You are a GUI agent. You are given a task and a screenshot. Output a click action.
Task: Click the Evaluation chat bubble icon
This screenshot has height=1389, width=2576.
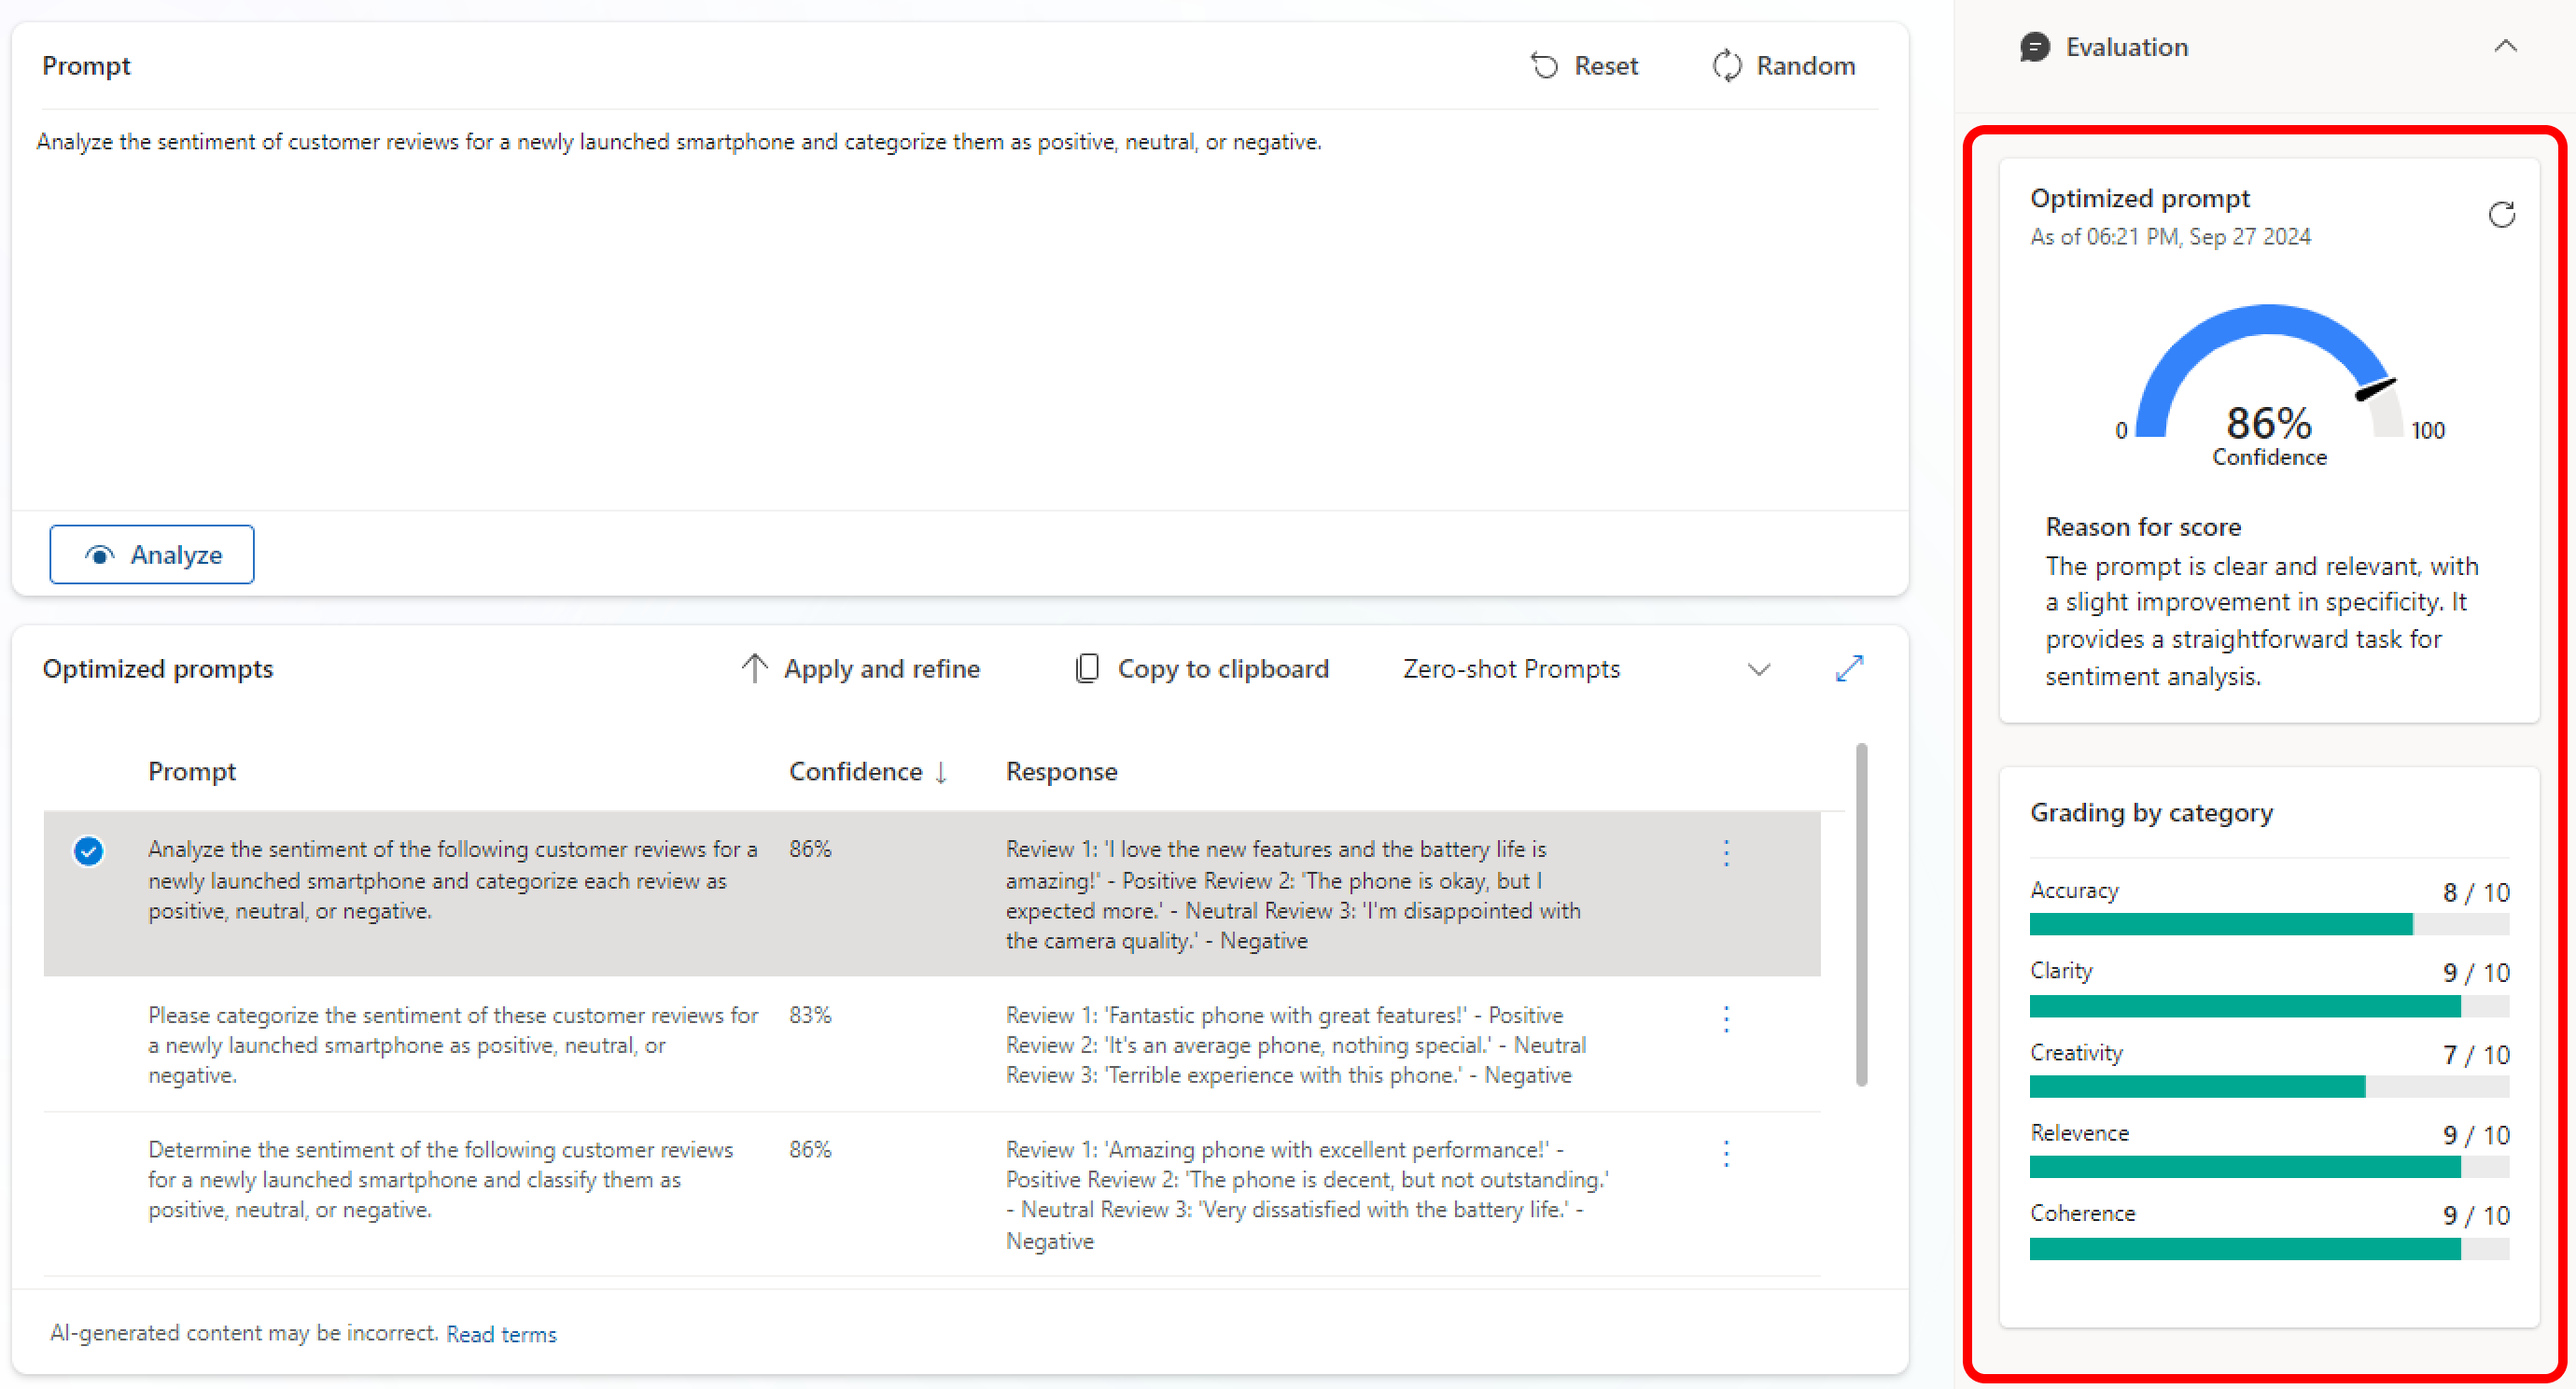click(2035, 47)
